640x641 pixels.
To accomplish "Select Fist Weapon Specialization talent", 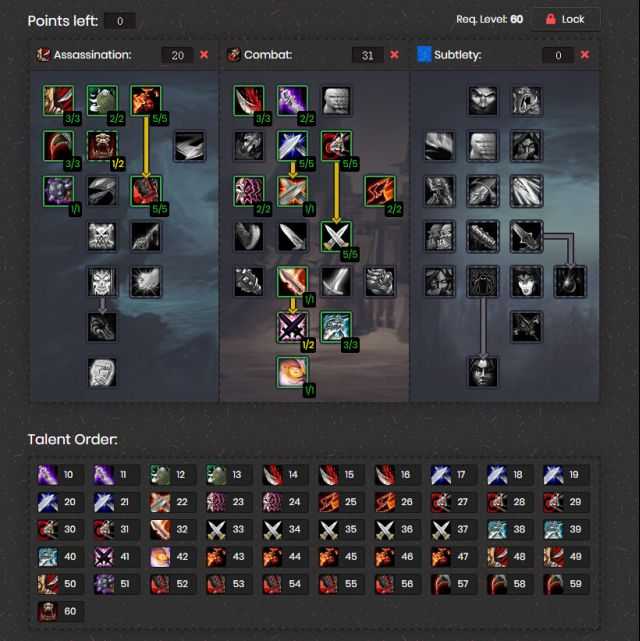I will 380,282.
